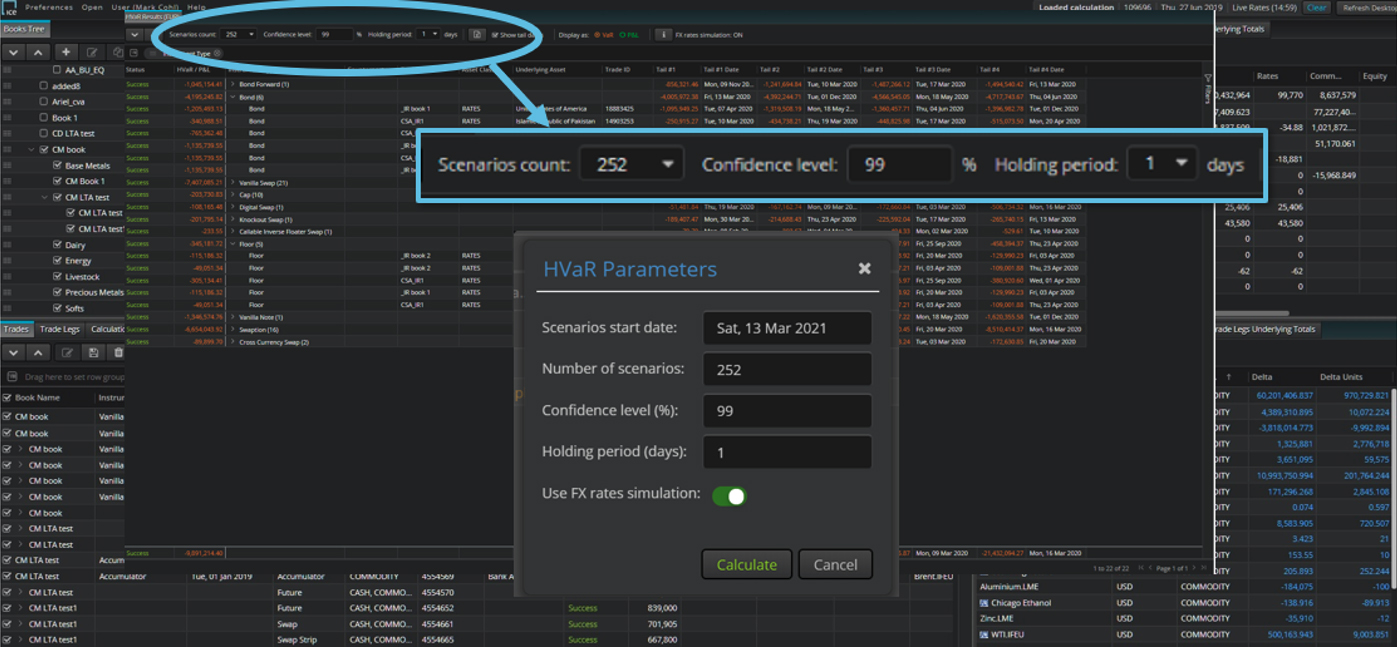The image size is (1397, 647).
Task: Close the HVaR Parameters dialog with X
Action: [864, 268]
